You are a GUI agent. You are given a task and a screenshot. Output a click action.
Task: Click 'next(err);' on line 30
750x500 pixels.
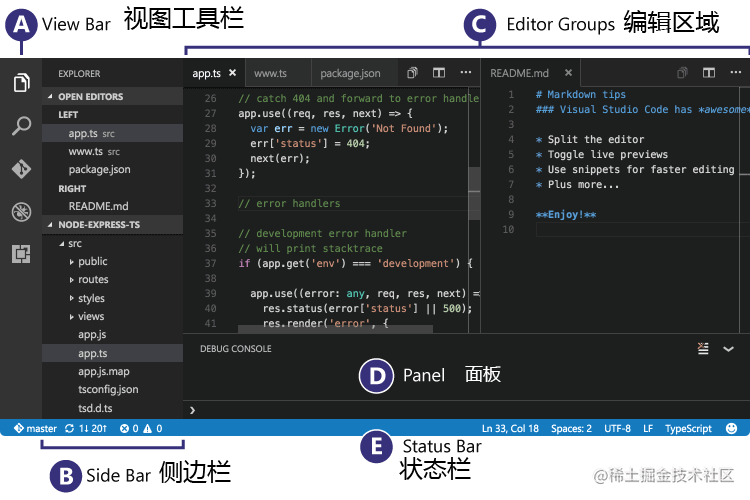(x=280, y=158)
